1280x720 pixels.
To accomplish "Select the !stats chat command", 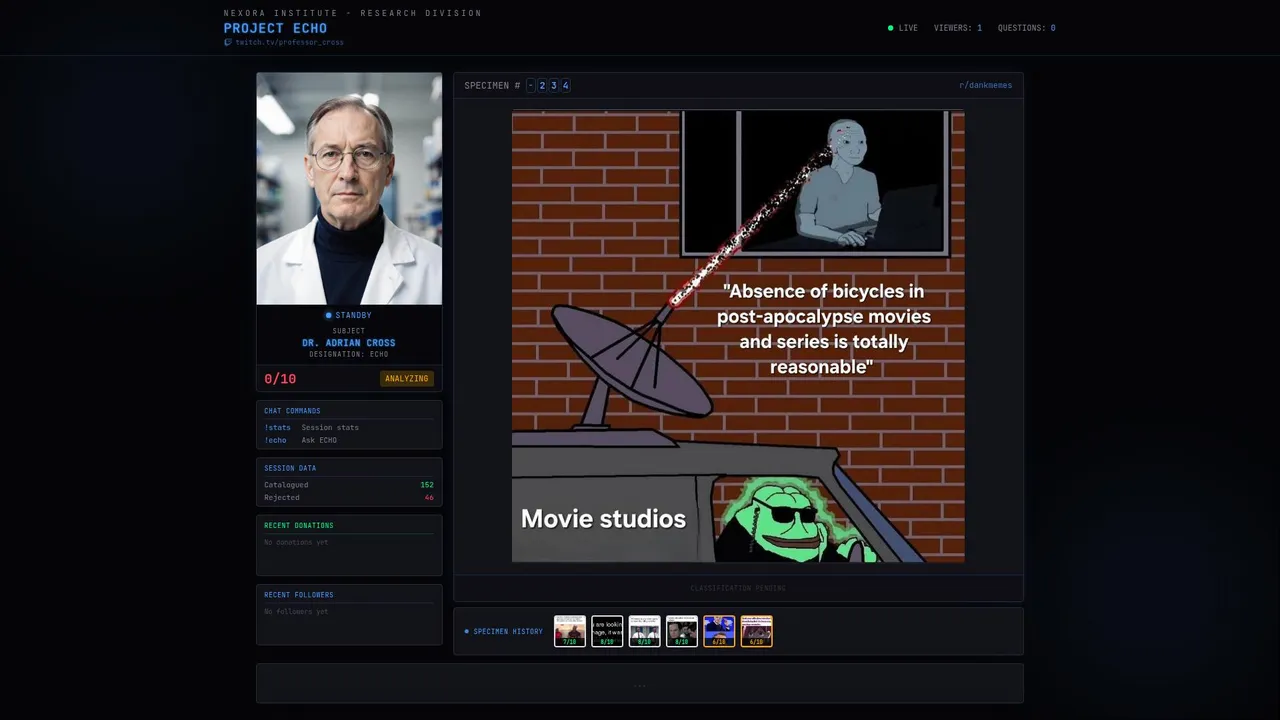I will (277, 427).
